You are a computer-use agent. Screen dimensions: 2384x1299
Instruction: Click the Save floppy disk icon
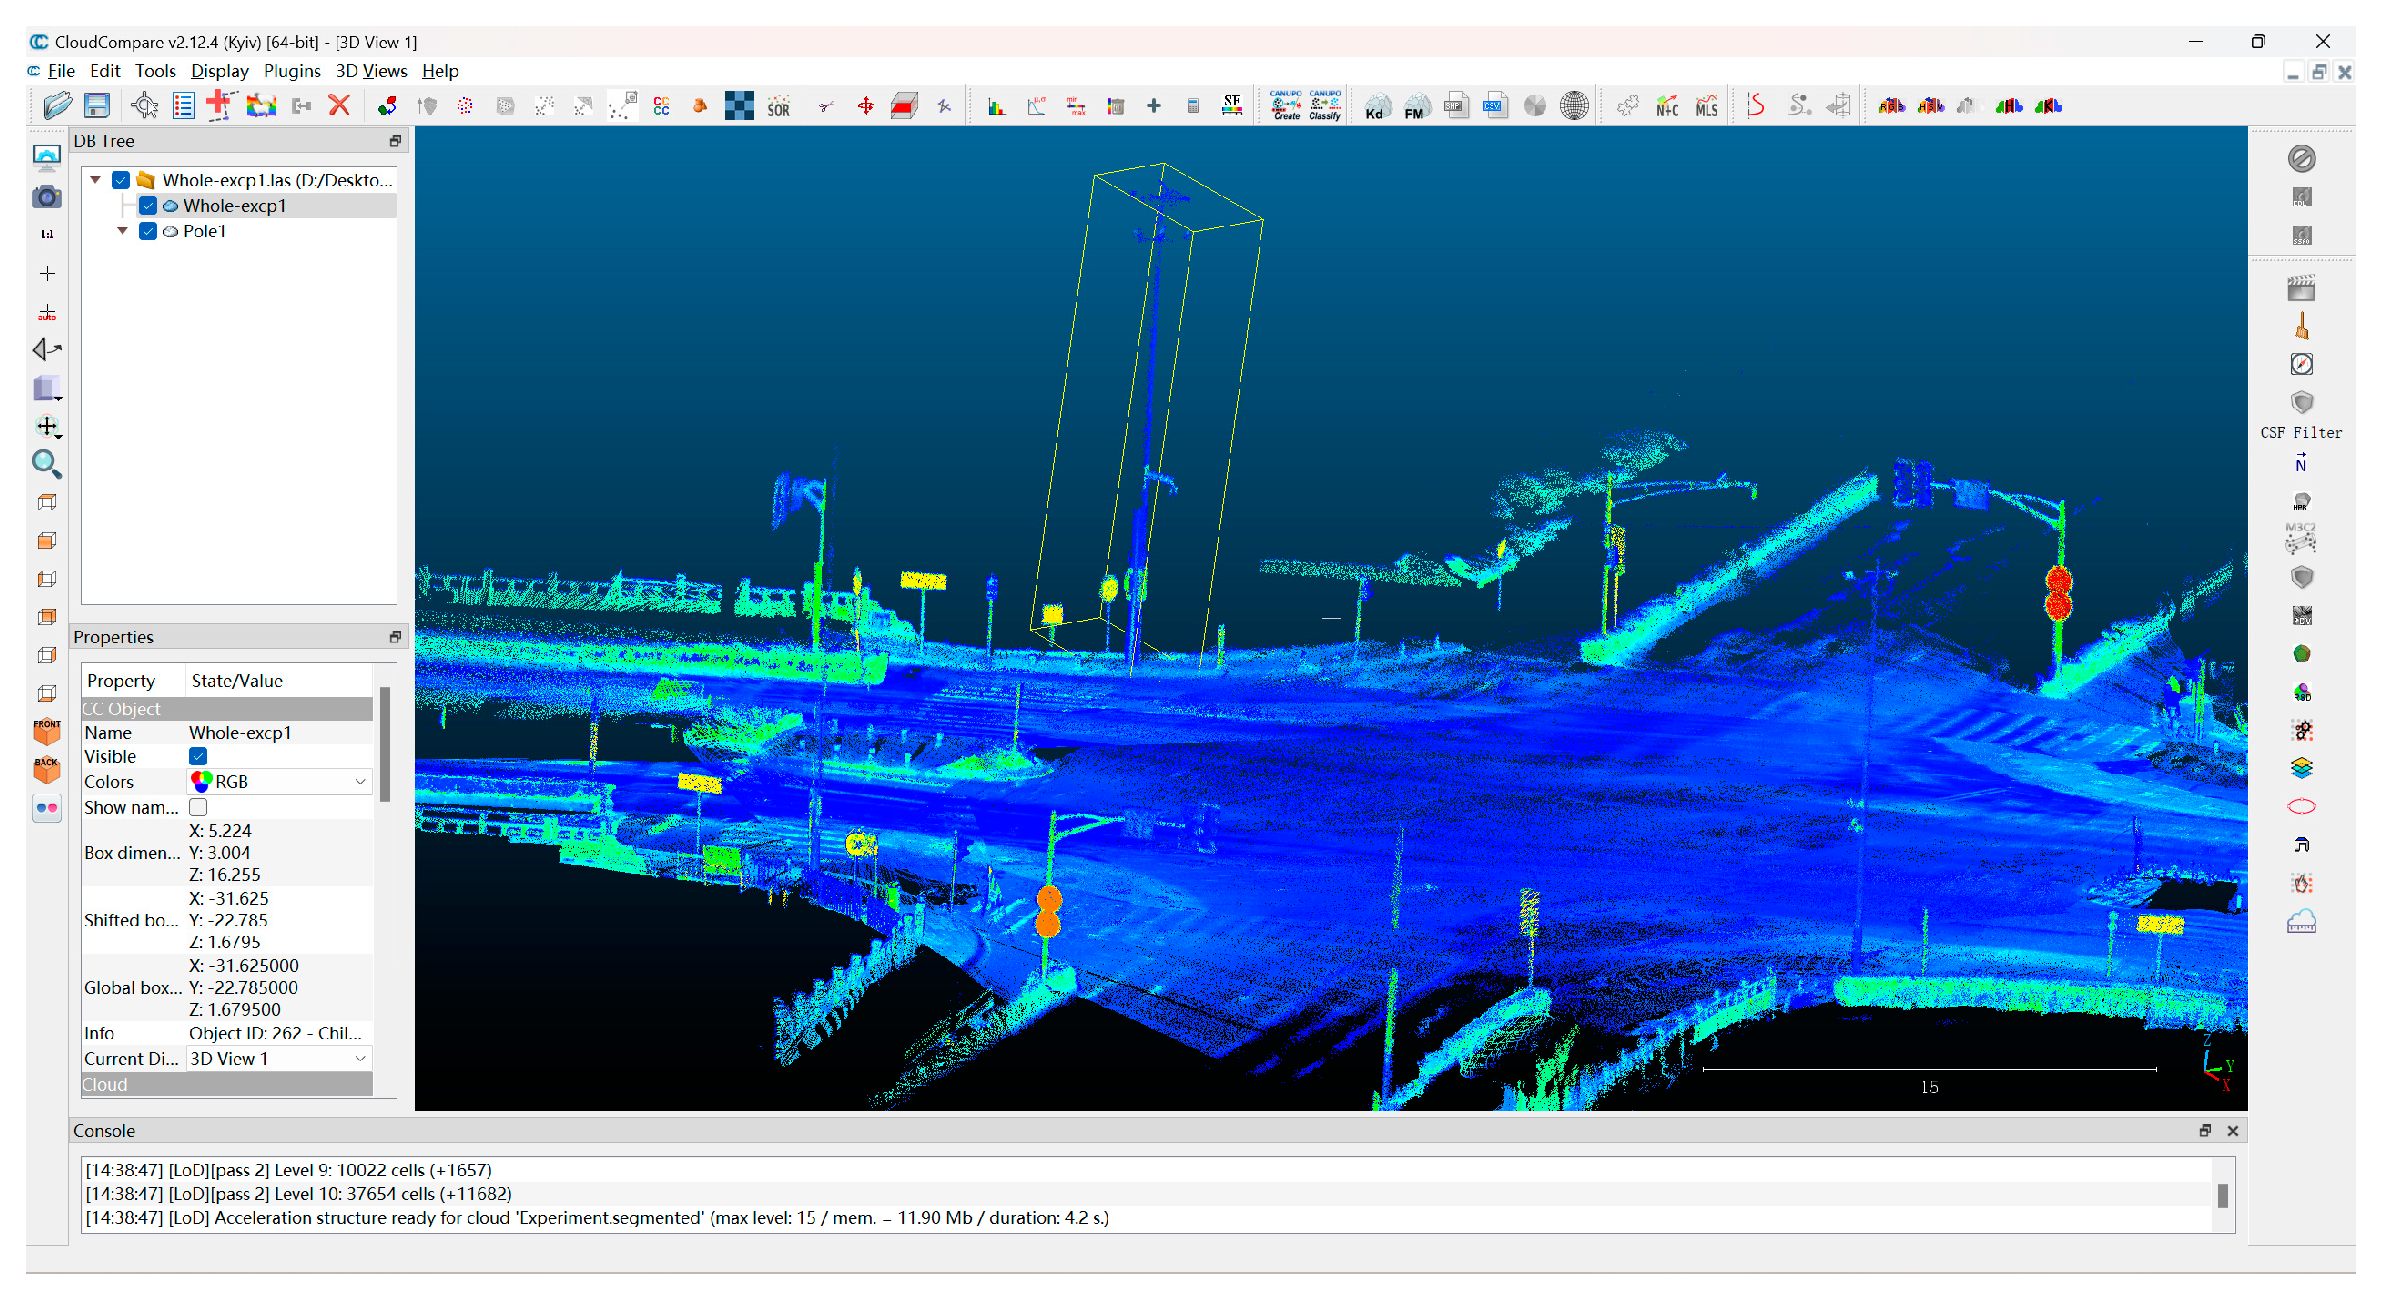coord(97,105)
